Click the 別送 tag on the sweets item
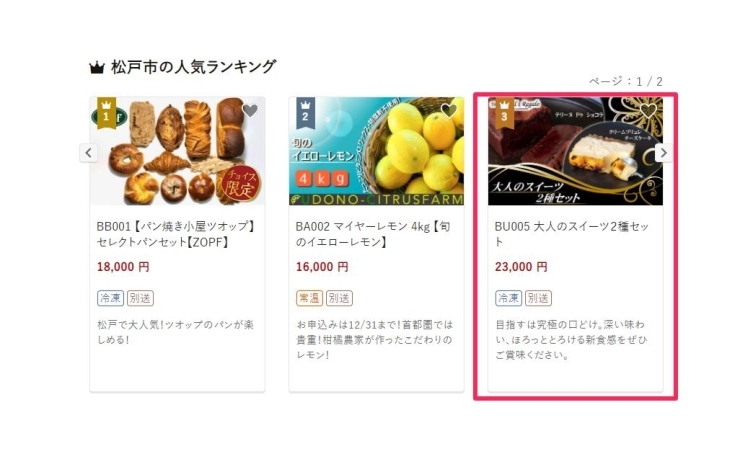The image size is (740, 459). (538, 298)
